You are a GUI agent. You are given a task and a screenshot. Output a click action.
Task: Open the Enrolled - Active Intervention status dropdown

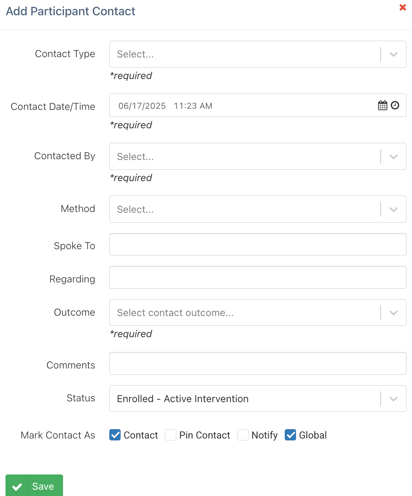(x=258, y=399)
